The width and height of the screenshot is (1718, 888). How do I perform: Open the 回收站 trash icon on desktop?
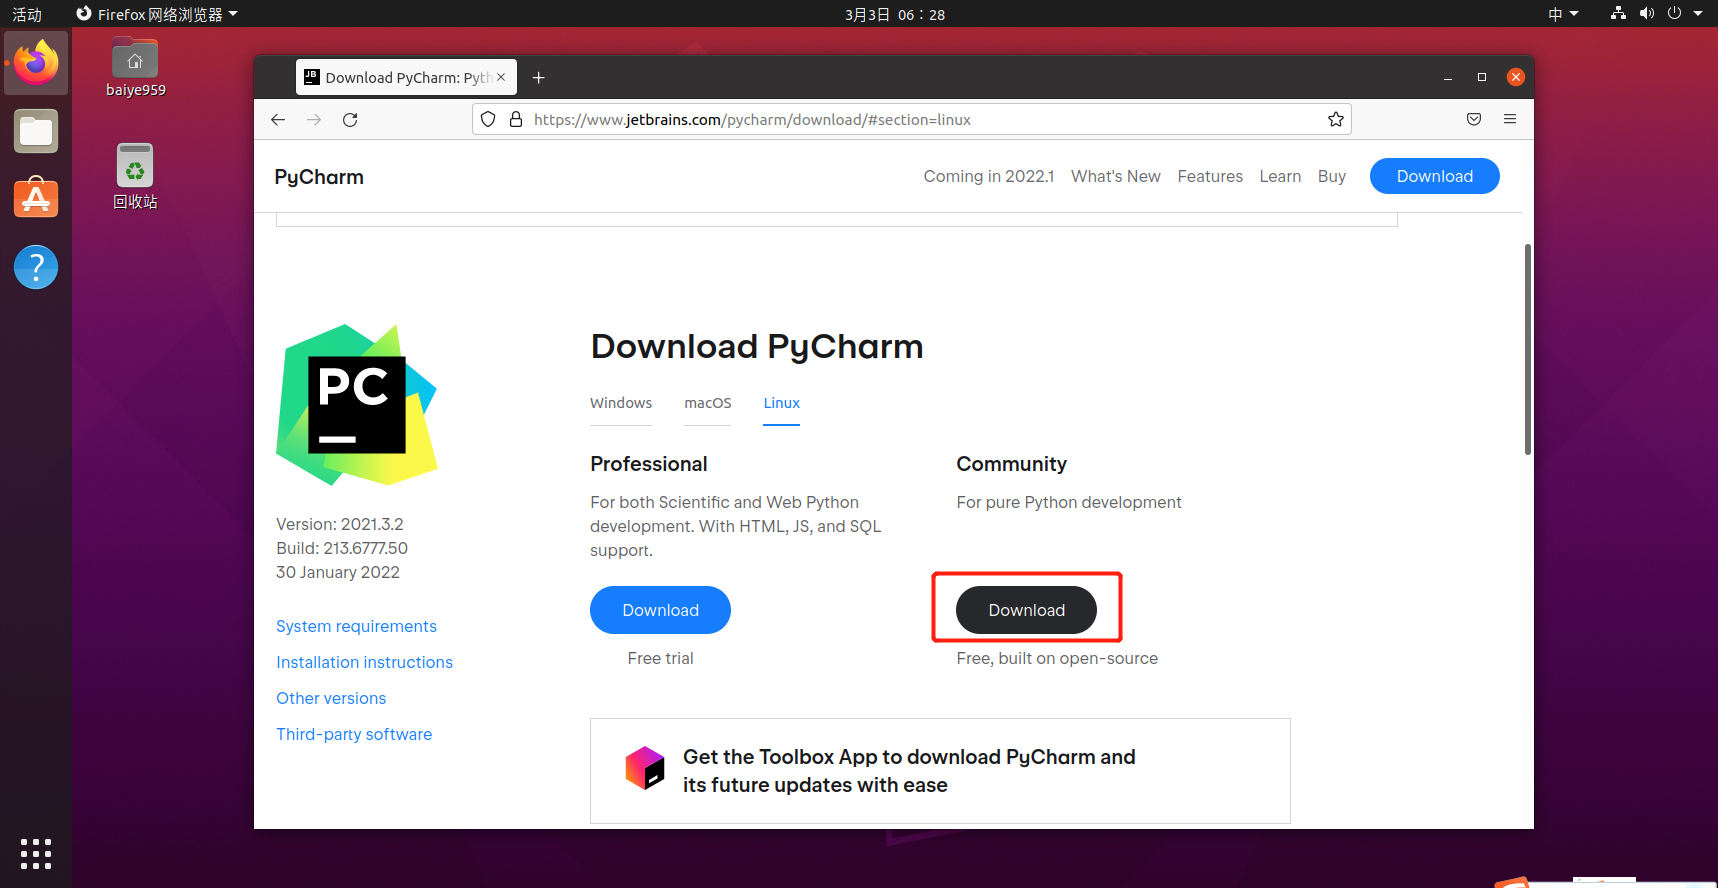coord(135,176)
